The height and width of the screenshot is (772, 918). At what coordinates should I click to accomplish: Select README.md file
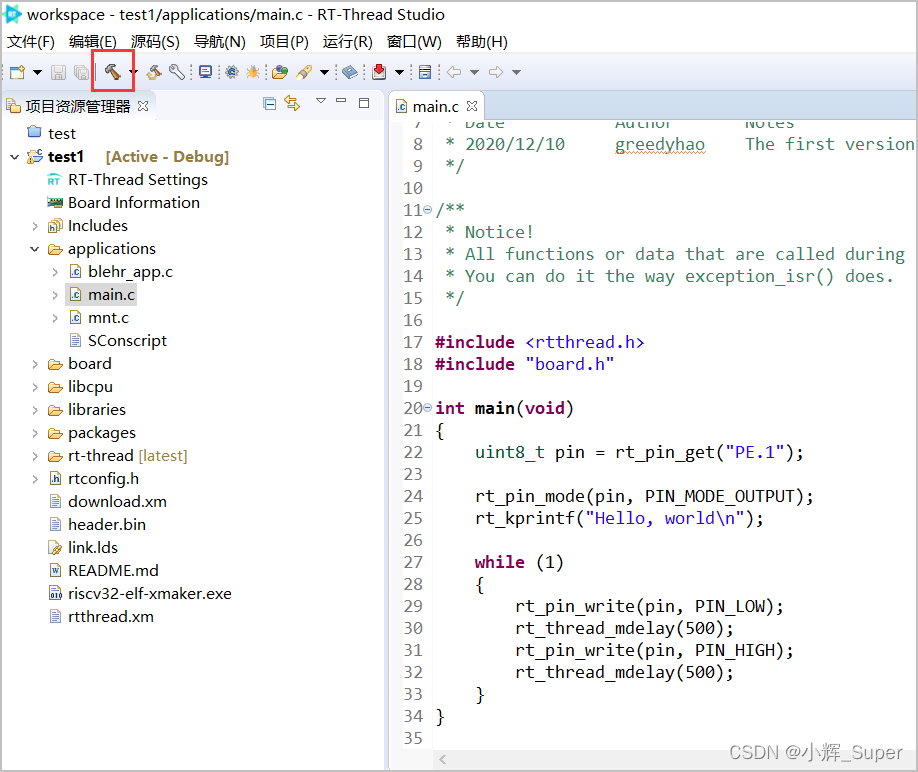[104, 571]
